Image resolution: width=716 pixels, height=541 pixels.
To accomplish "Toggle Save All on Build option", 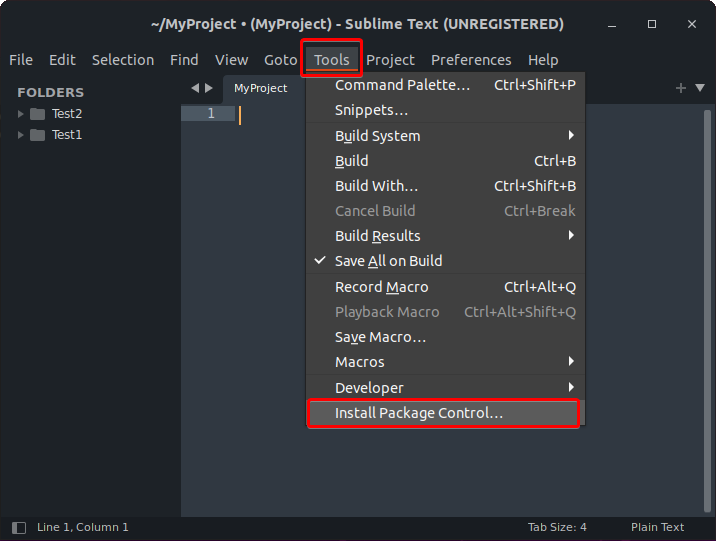I will pos(445,261).
